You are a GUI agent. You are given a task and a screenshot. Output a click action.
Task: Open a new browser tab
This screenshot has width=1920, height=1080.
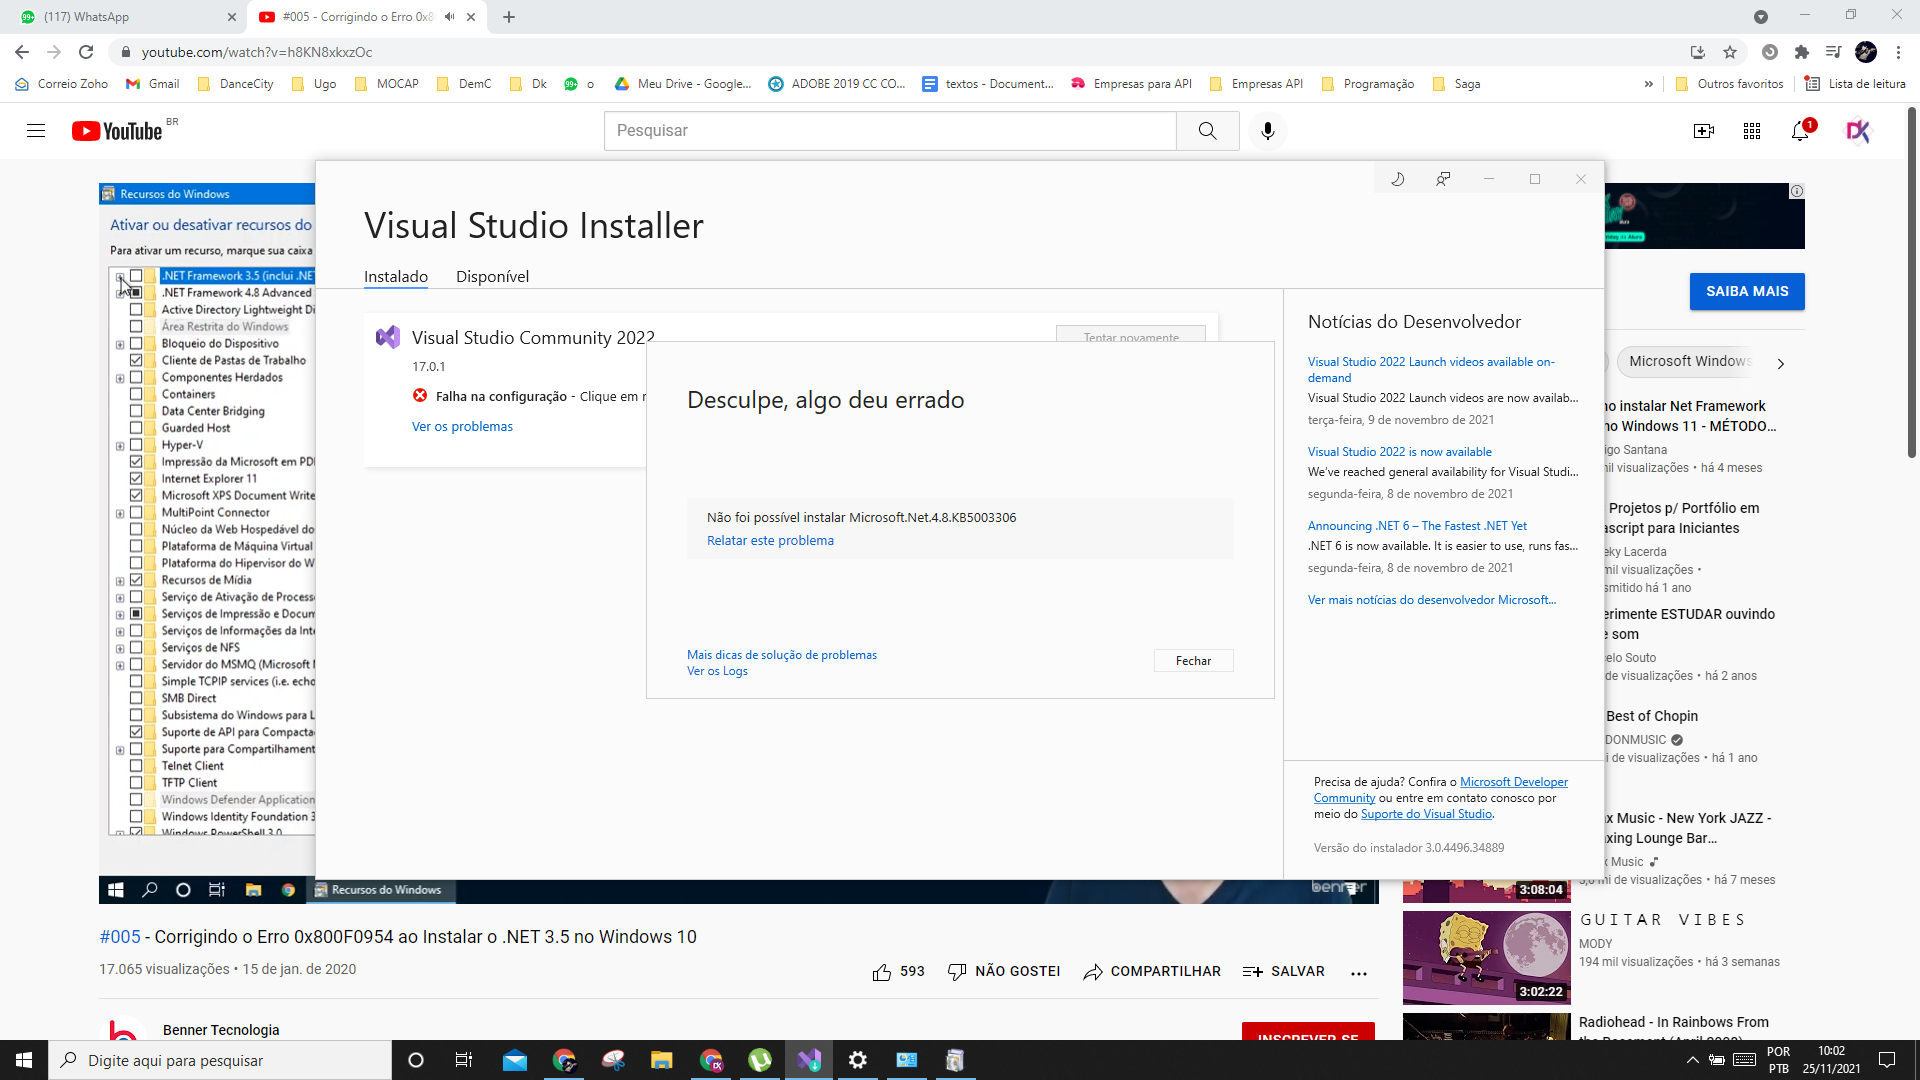509,17
